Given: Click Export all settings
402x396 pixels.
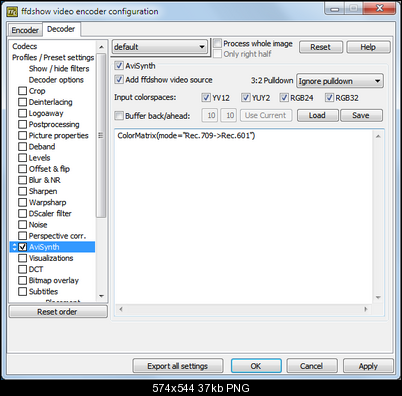Looking at the screenshot, I should click(178, 366).
